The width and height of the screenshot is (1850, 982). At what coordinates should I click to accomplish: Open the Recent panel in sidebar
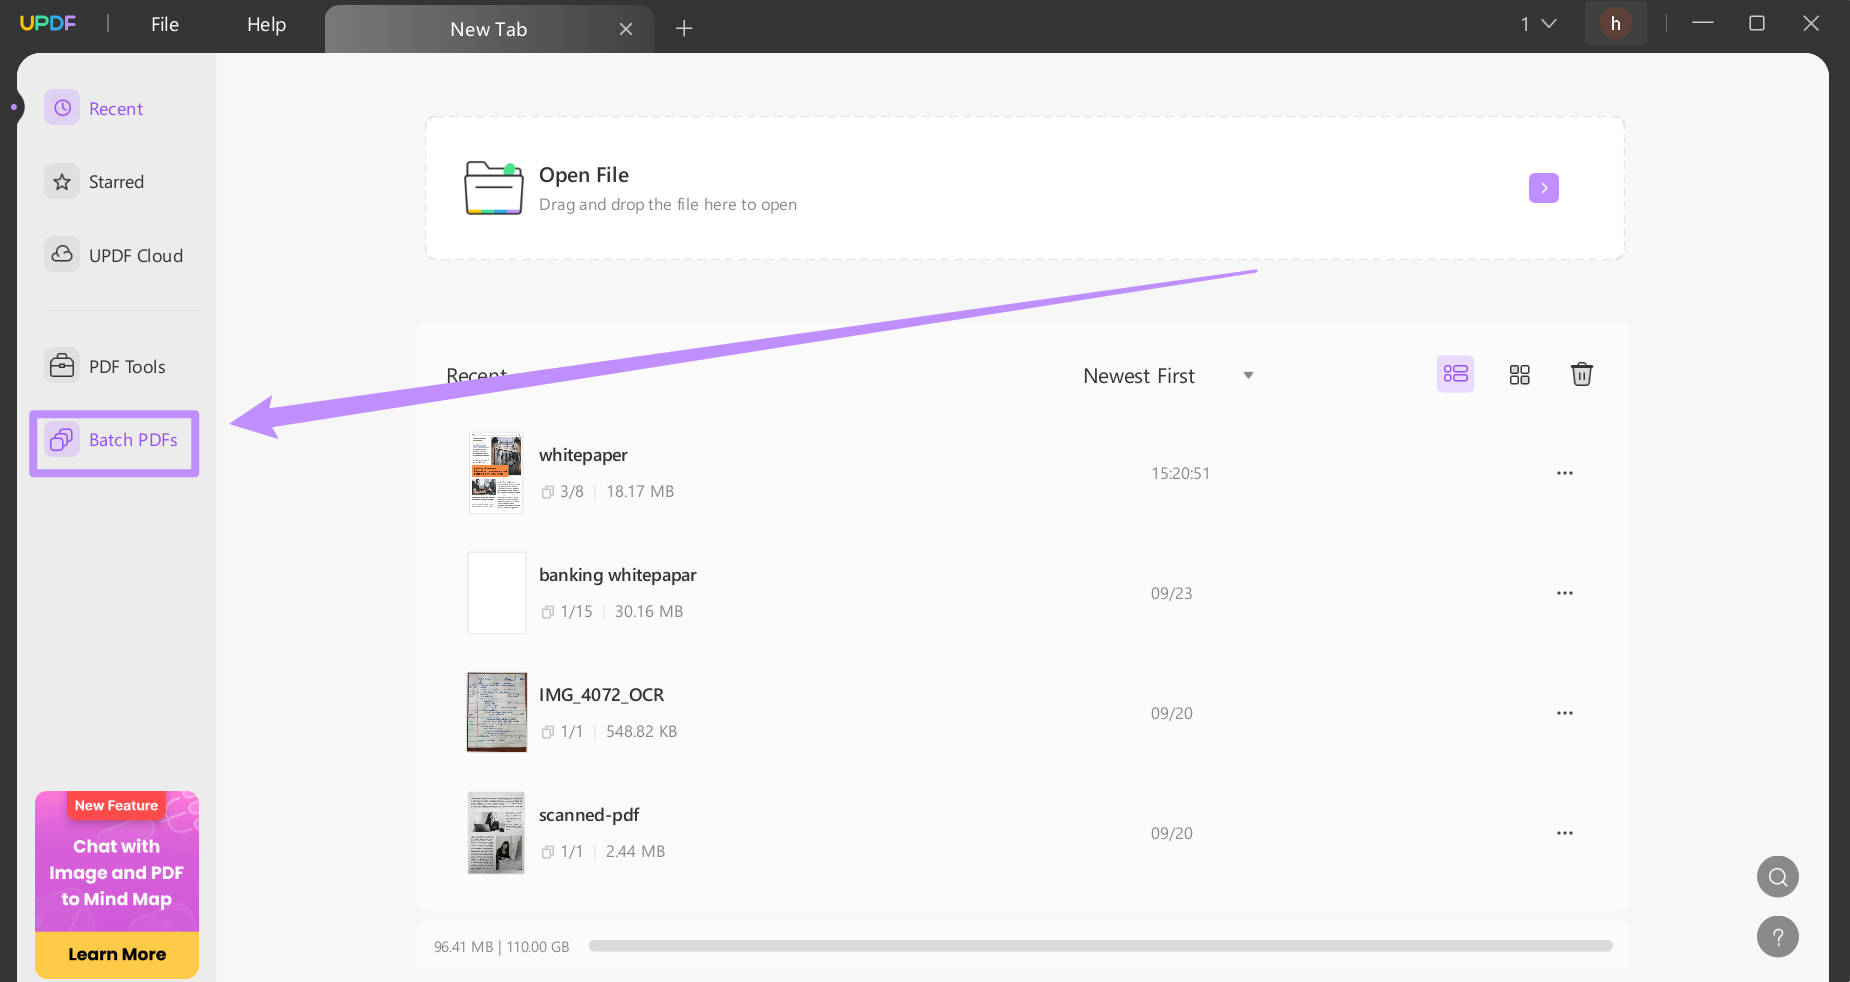click(116, 107)
